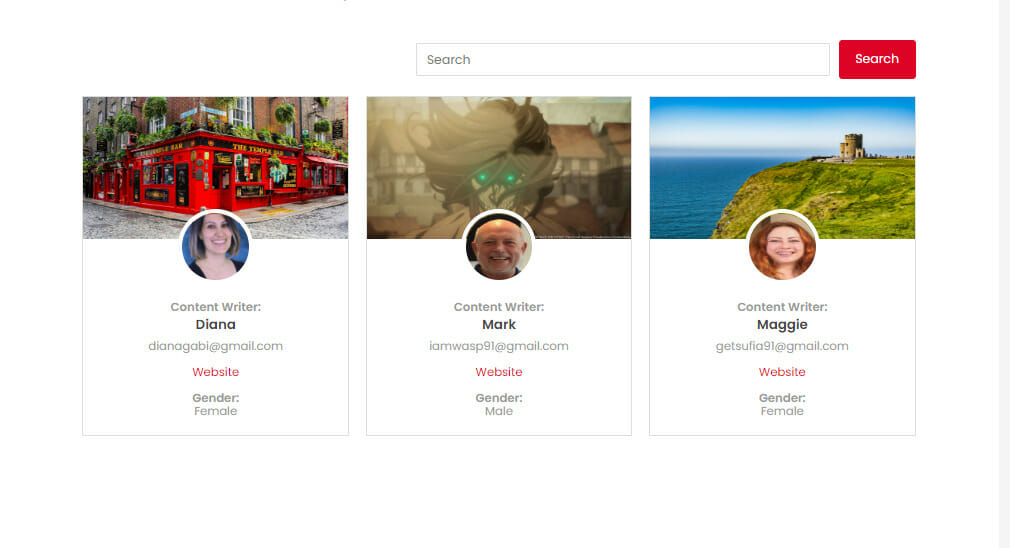The height and width of the screenshot is (548, 1010).
Task: Open Maggie's Website link
Action: 782,372
